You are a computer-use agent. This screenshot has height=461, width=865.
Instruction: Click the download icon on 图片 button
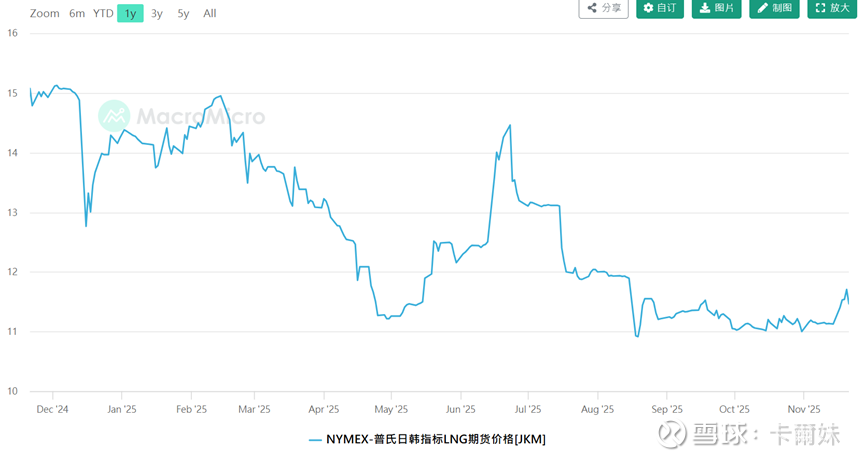tap(705, 8)
